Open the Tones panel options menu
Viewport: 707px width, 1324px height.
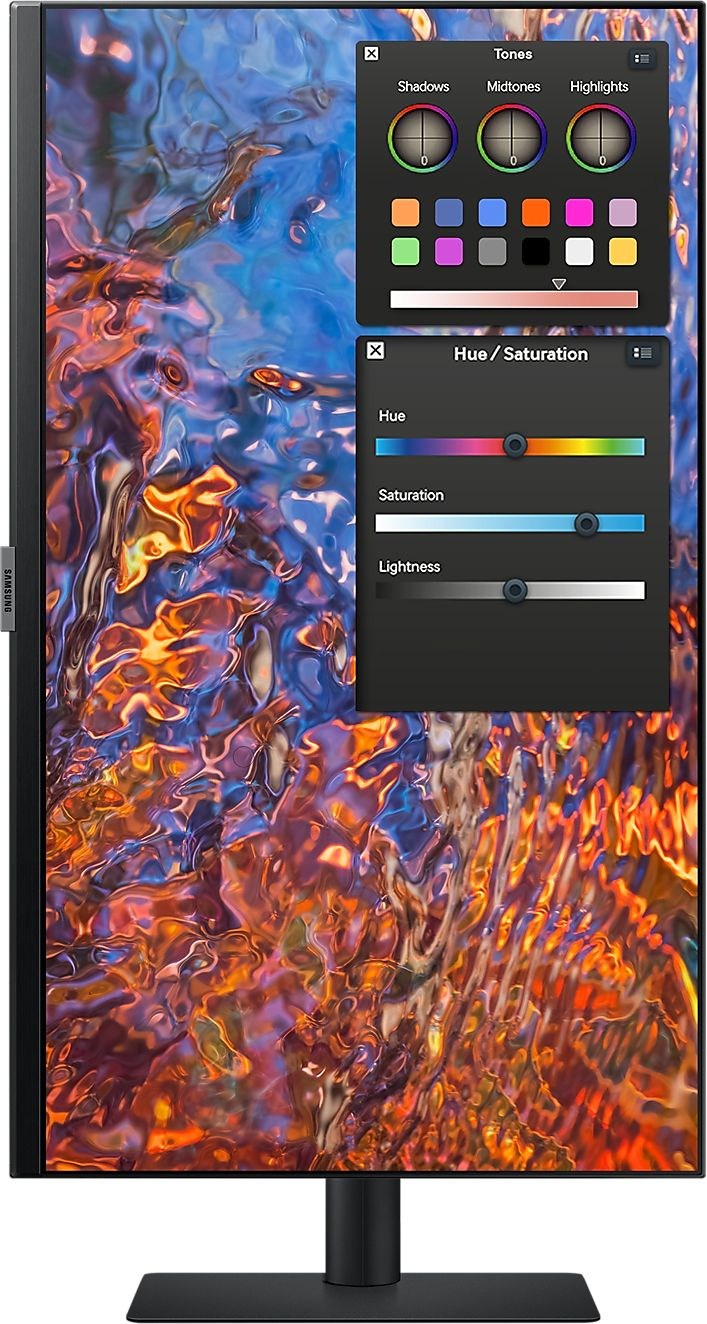click(x=642, y=59)
